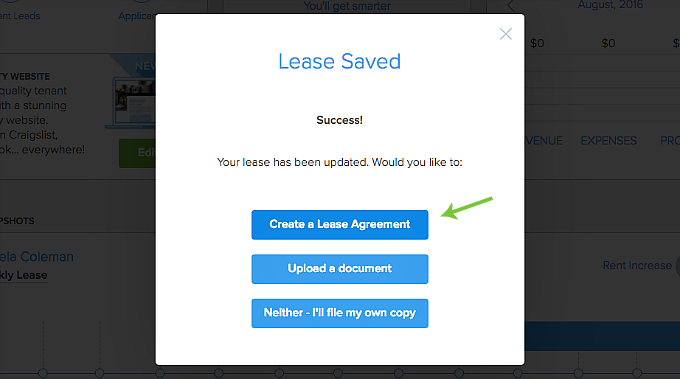Click the Weekly Lease label
This screenshot has height=379, width=680.
[23, 275]
